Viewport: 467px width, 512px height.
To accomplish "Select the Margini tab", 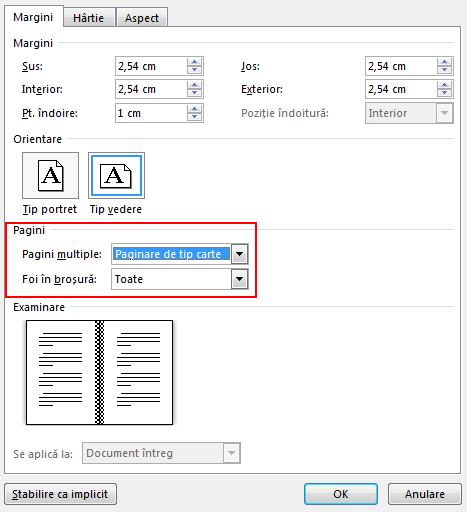I will [x=33, y=17].
